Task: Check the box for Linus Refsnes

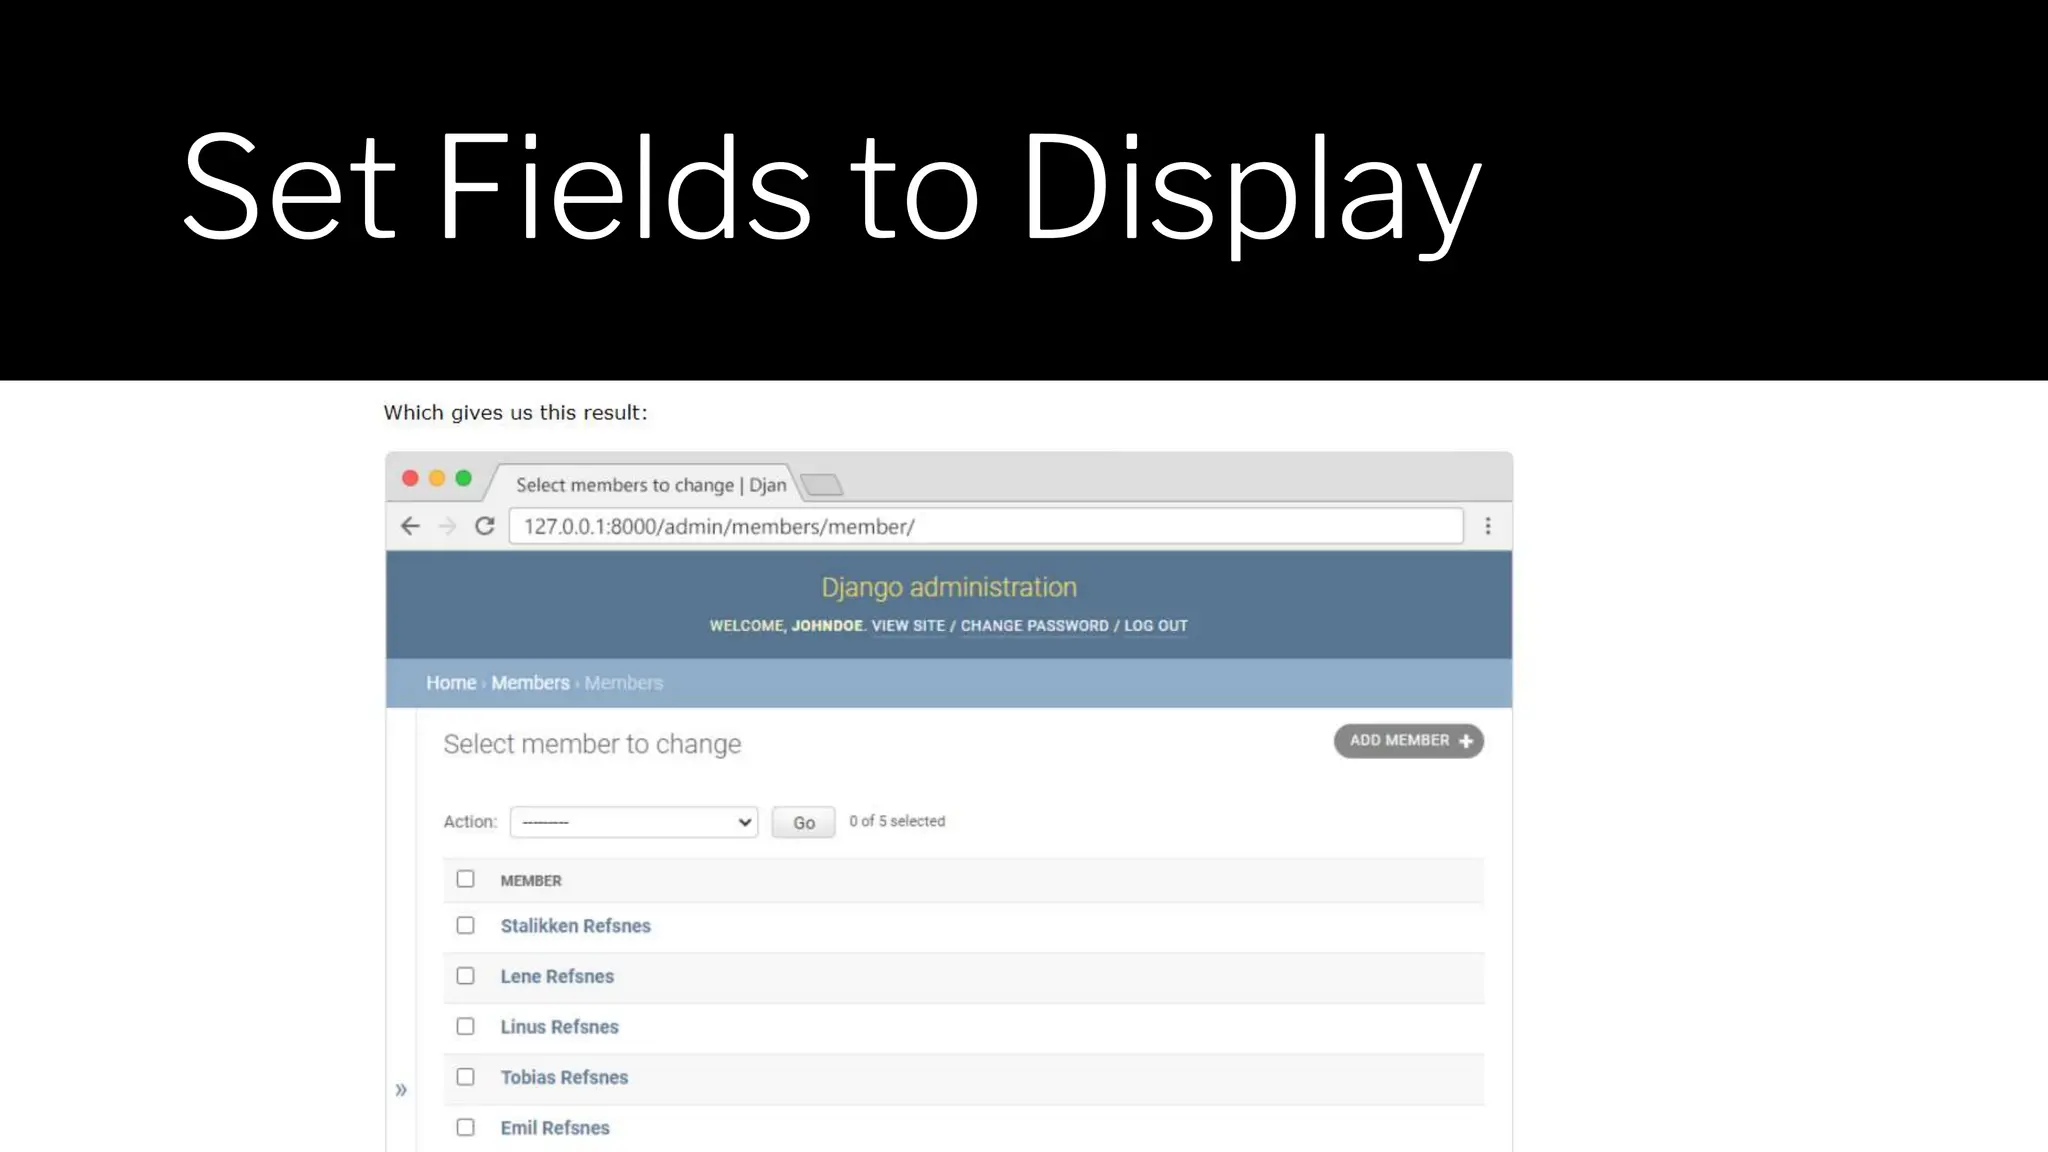Action: click(466, 1026)
